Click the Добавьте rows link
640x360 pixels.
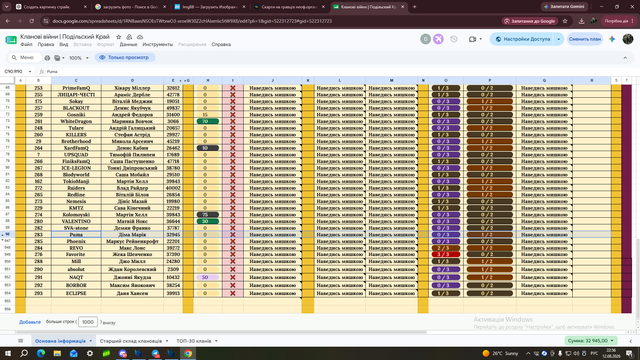pyautogui.click(x=30, y=322)
